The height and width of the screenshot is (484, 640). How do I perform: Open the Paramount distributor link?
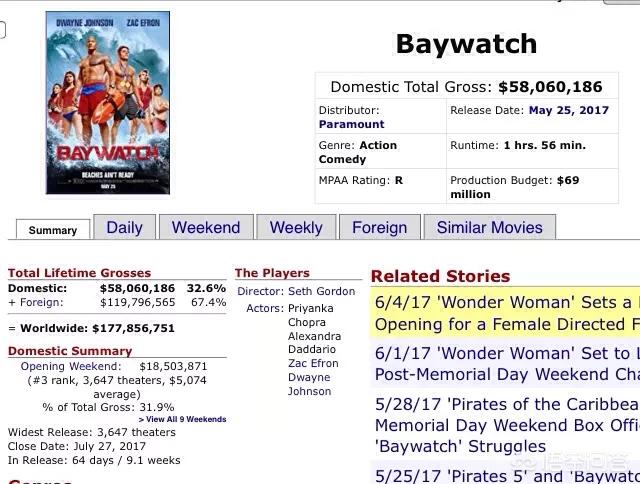coord(351,124)
